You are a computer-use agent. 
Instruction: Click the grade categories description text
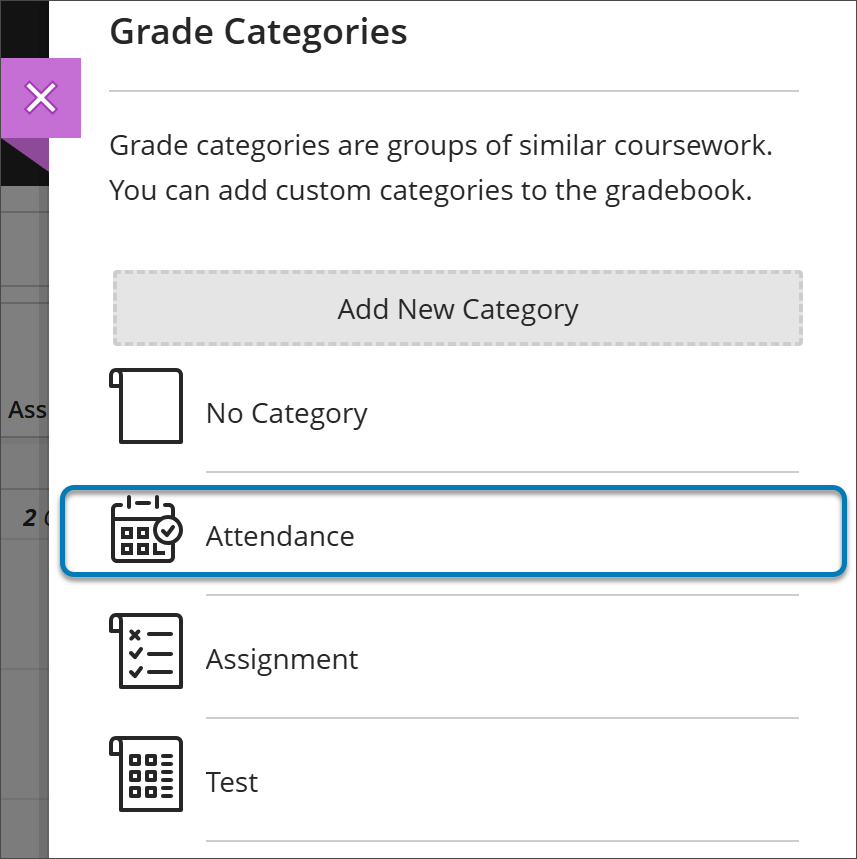440,167
